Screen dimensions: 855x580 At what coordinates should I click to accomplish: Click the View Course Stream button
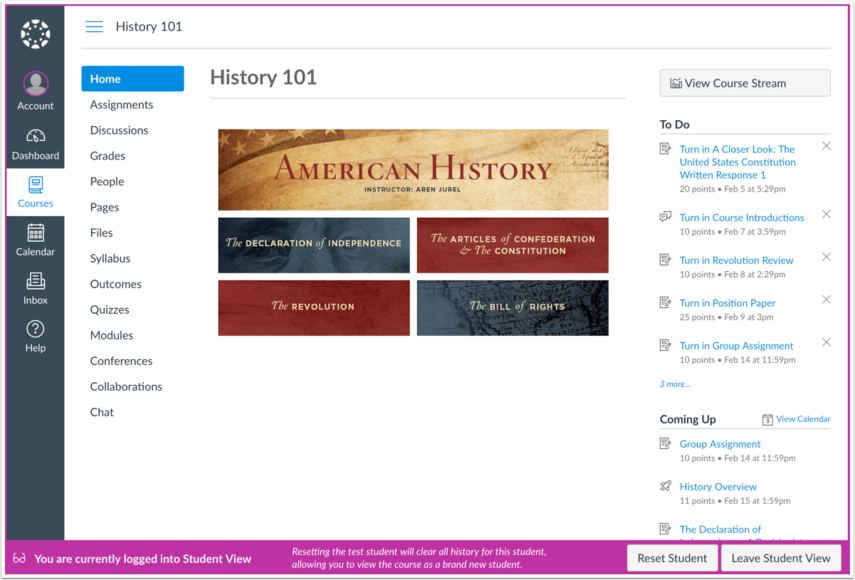click(745, 83)
